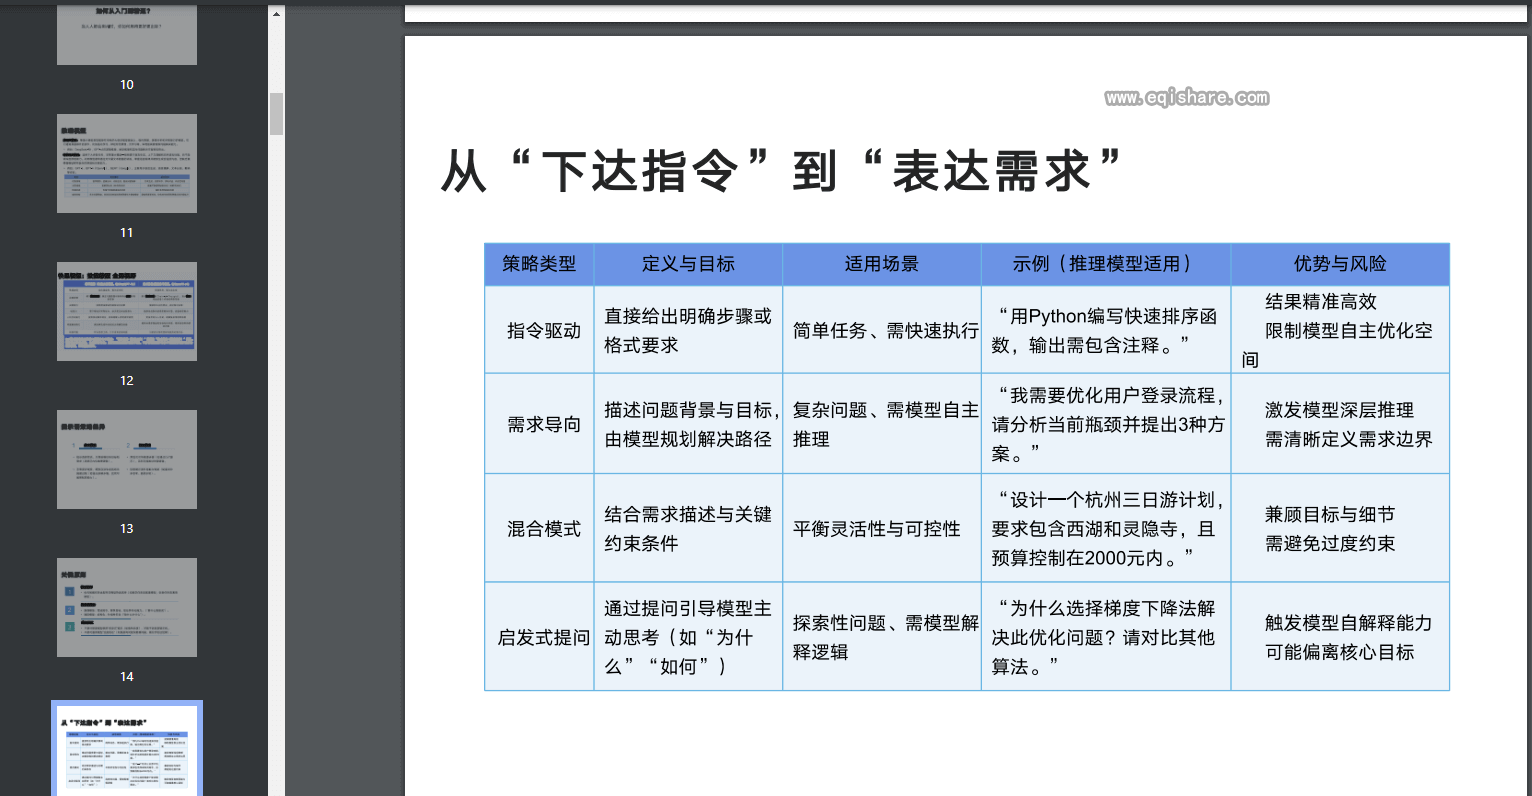Click the 优势与风险 column header
Screen dimensions: 1532x796
1339,264
